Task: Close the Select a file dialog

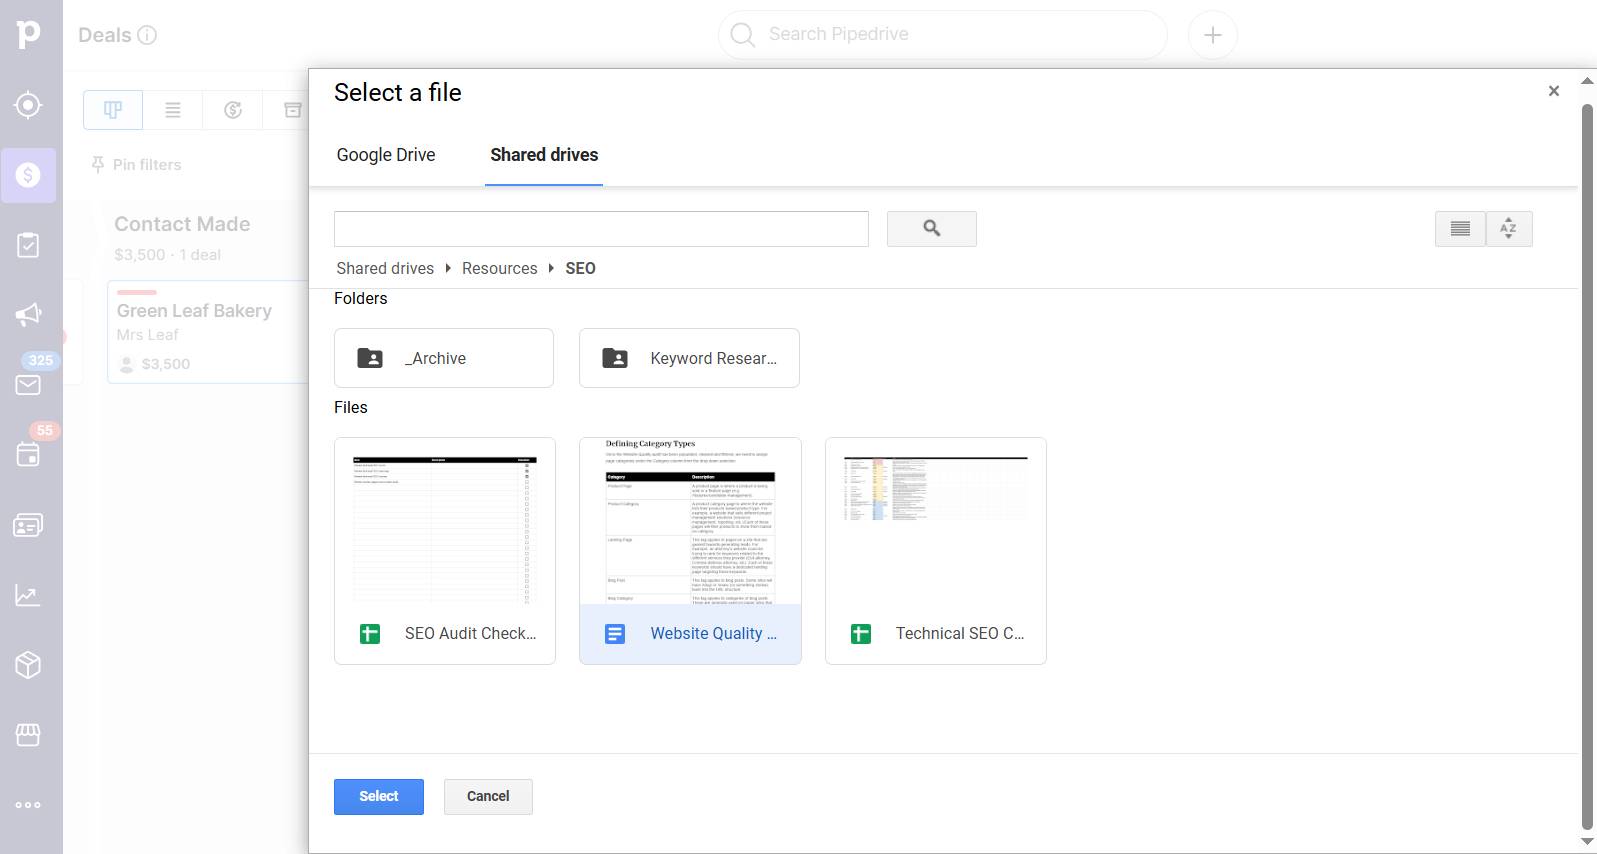Action: [1554, 91]
